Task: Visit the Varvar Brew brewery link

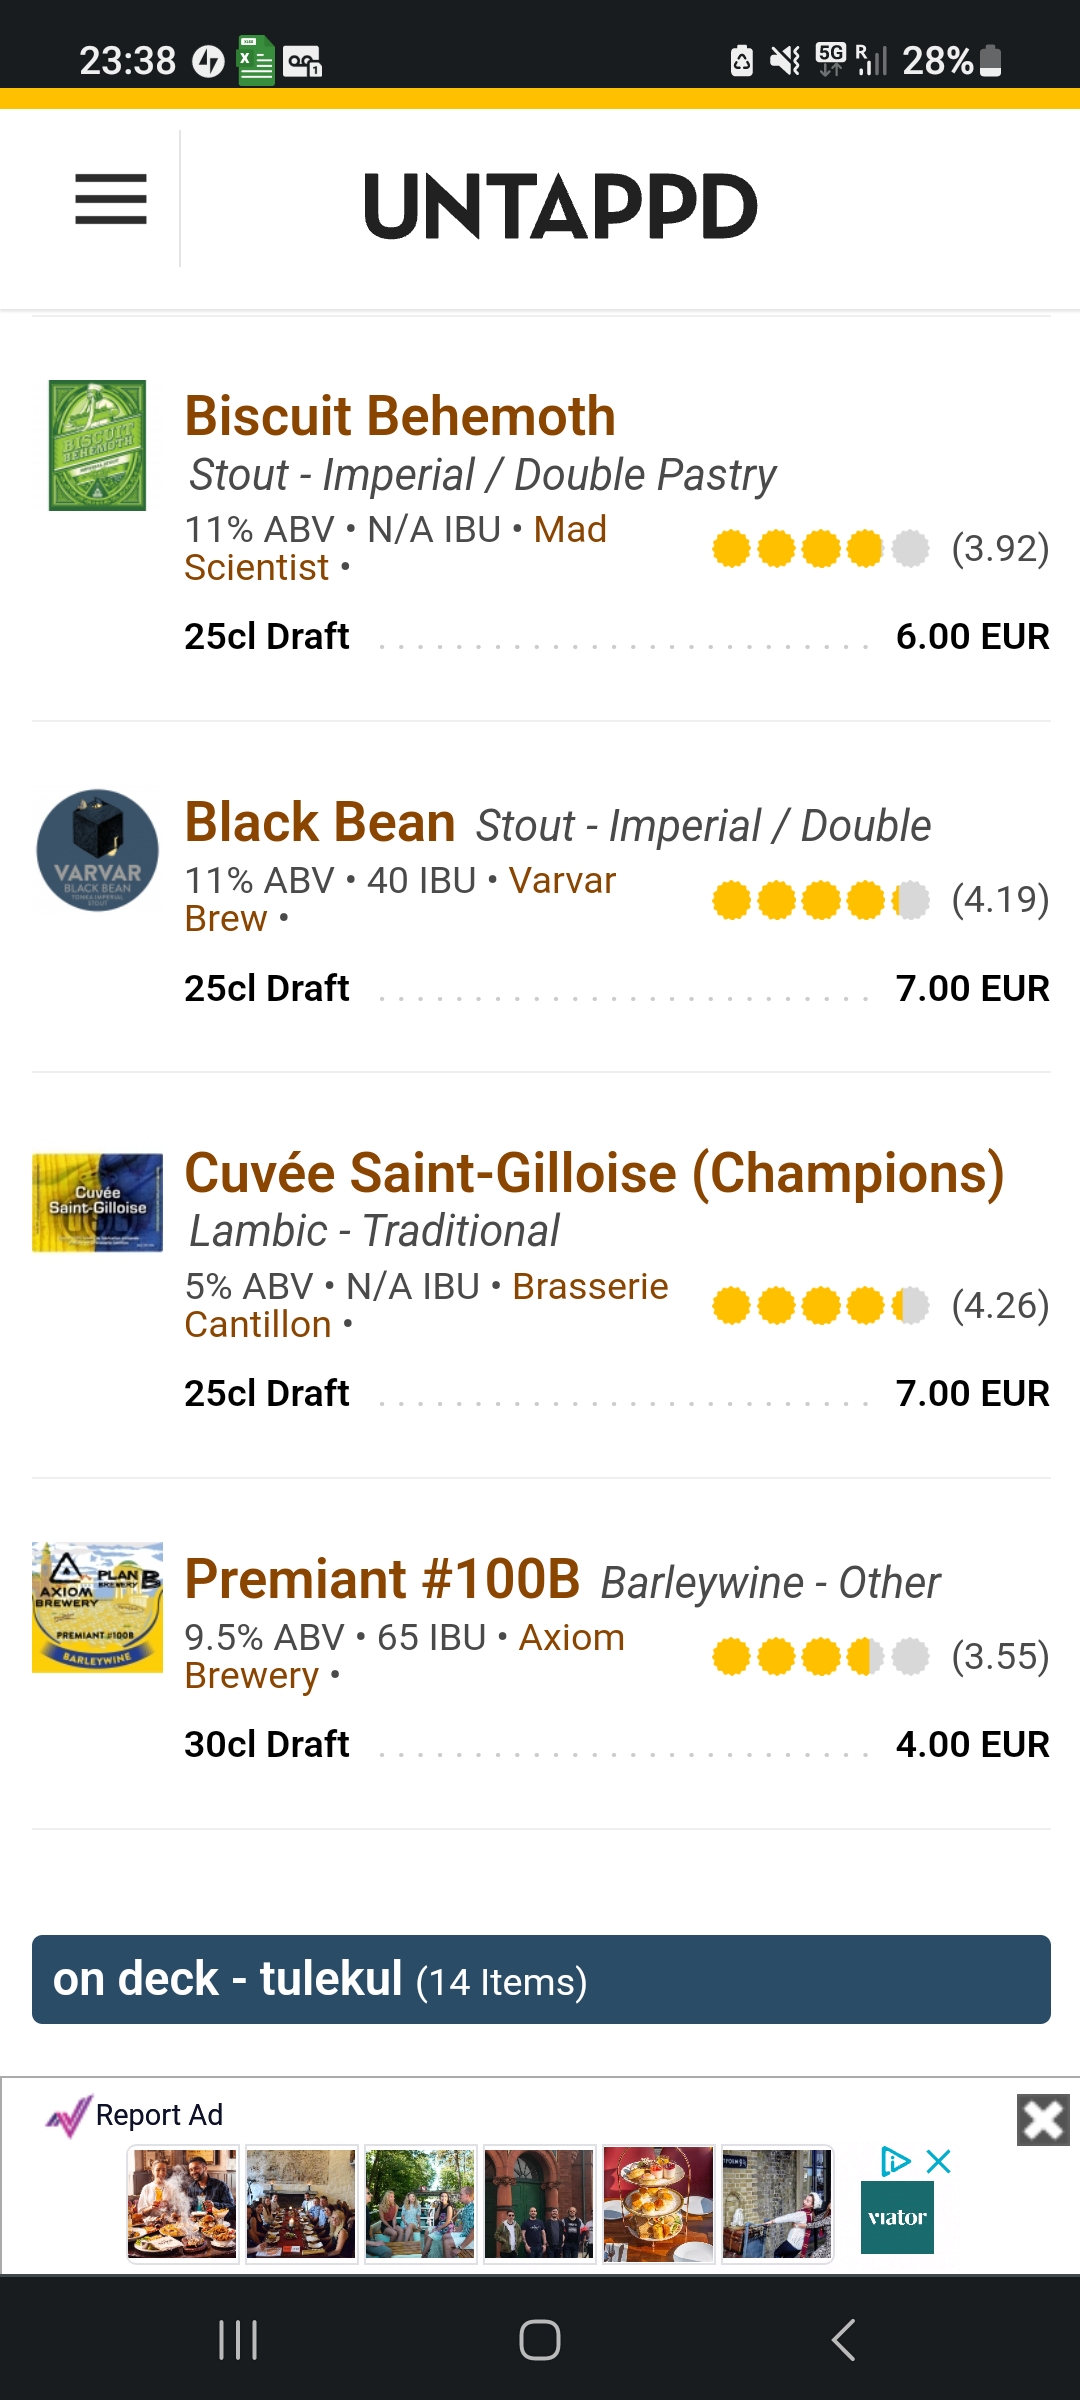Action: coord(562,881)
